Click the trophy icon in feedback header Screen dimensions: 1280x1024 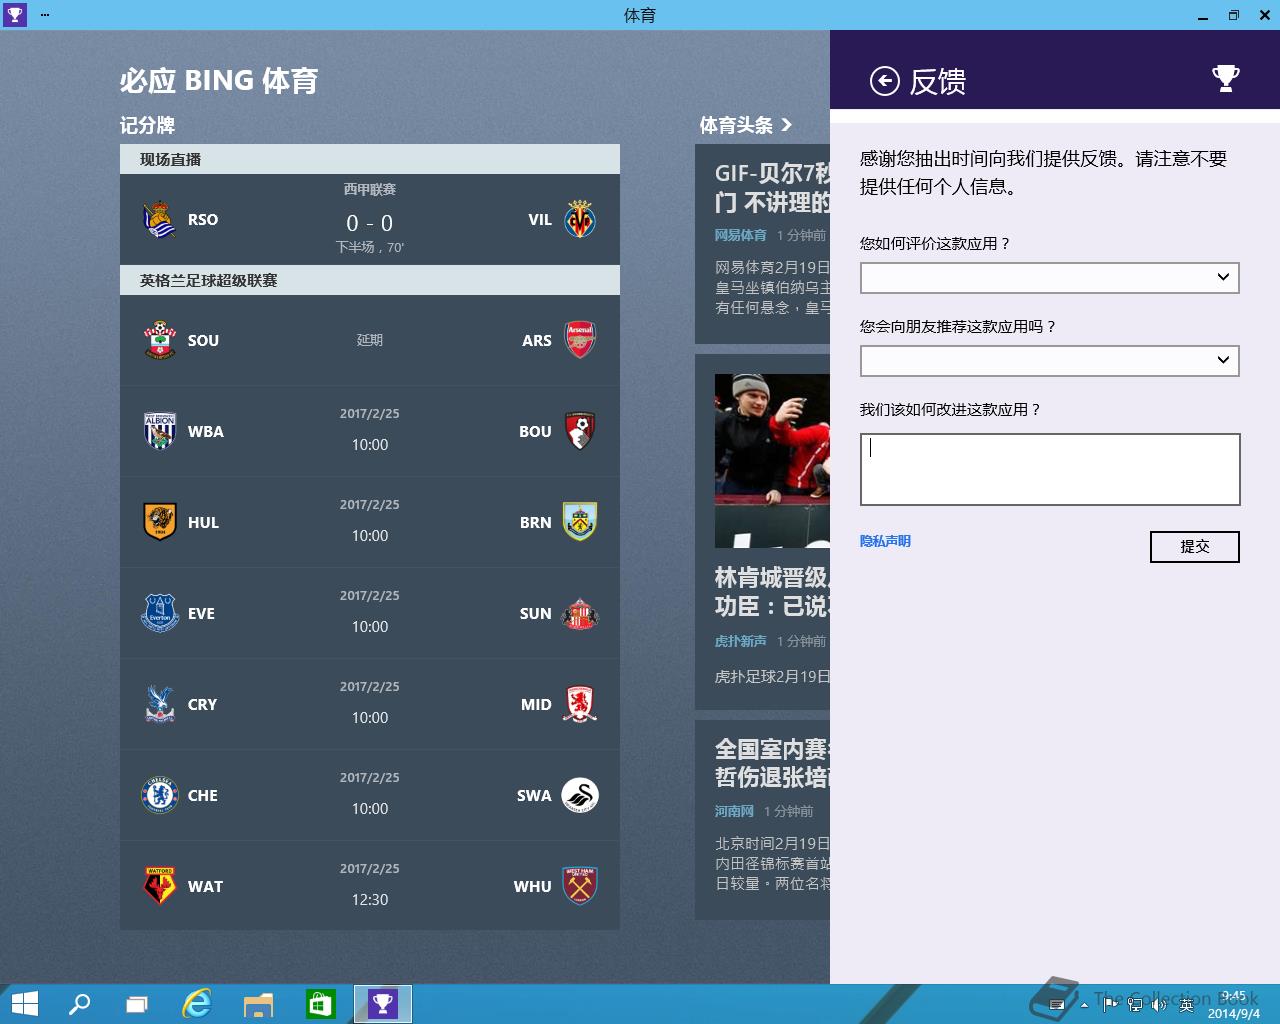[1225, 79]
